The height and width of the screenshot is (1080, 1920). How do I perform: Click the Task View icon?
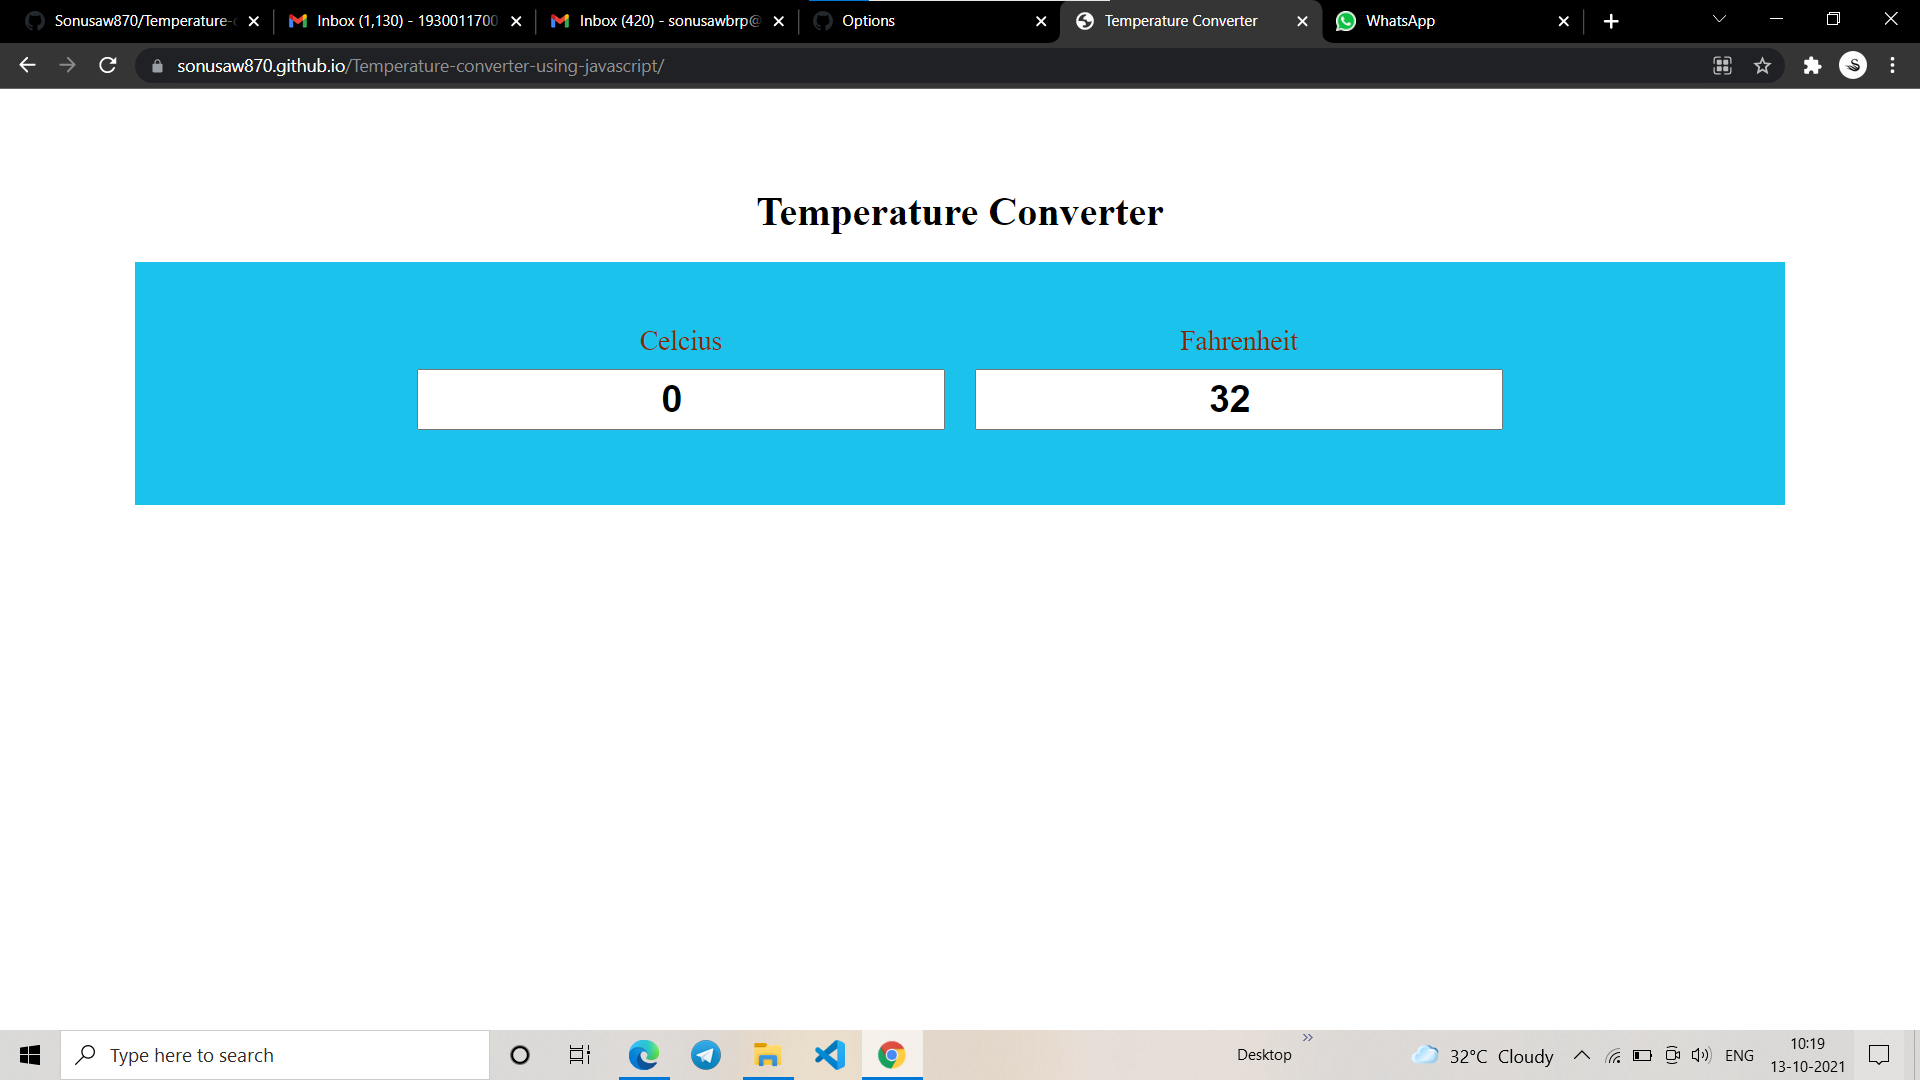(x=580, y=1055)
